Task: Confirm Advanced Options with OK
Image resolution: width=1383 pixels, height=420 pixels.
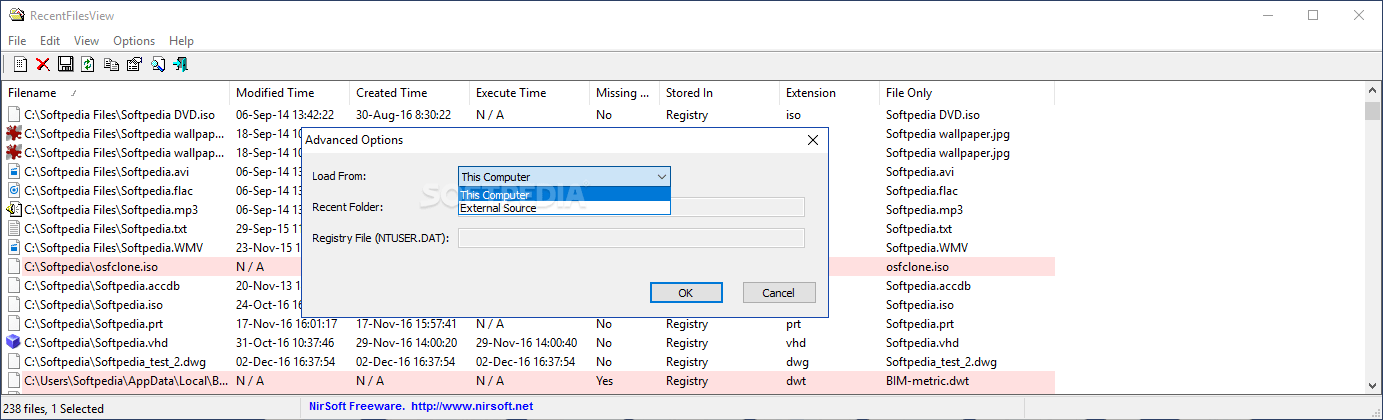Action: point(686,293)
